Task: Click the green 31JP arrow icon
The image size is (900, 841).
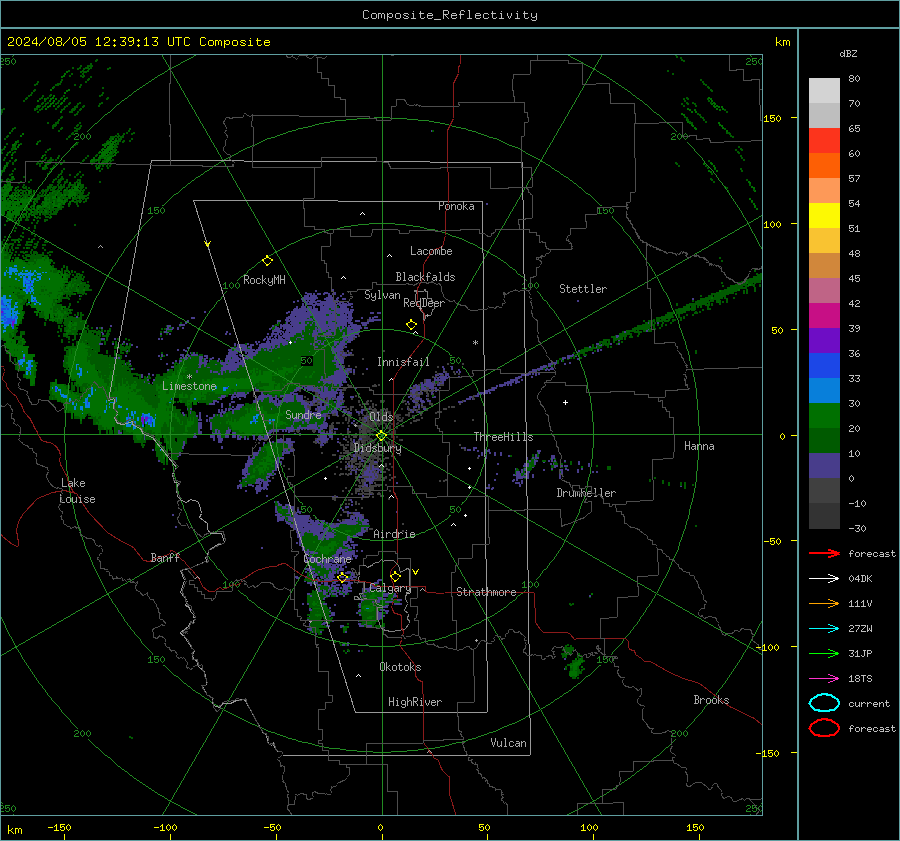Action: click(x=824, y=653)
